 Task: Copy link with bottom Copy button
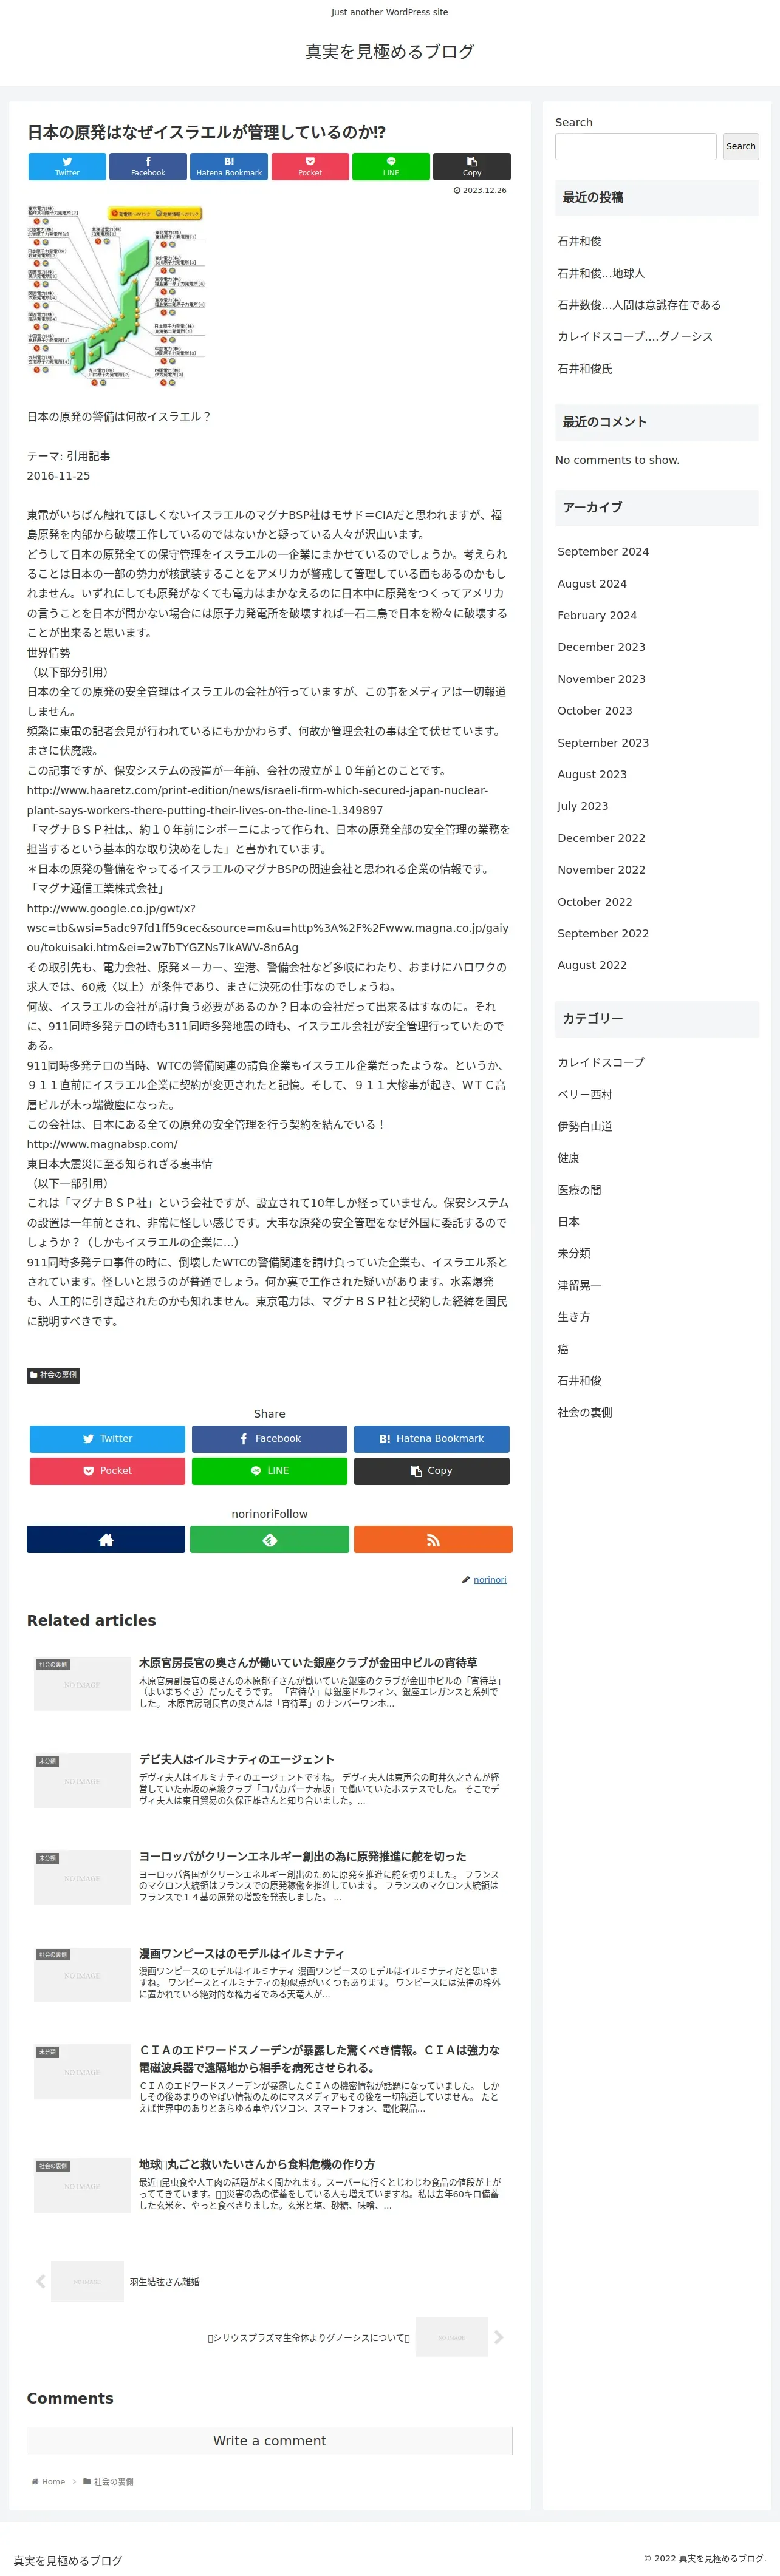point(431,1470)
